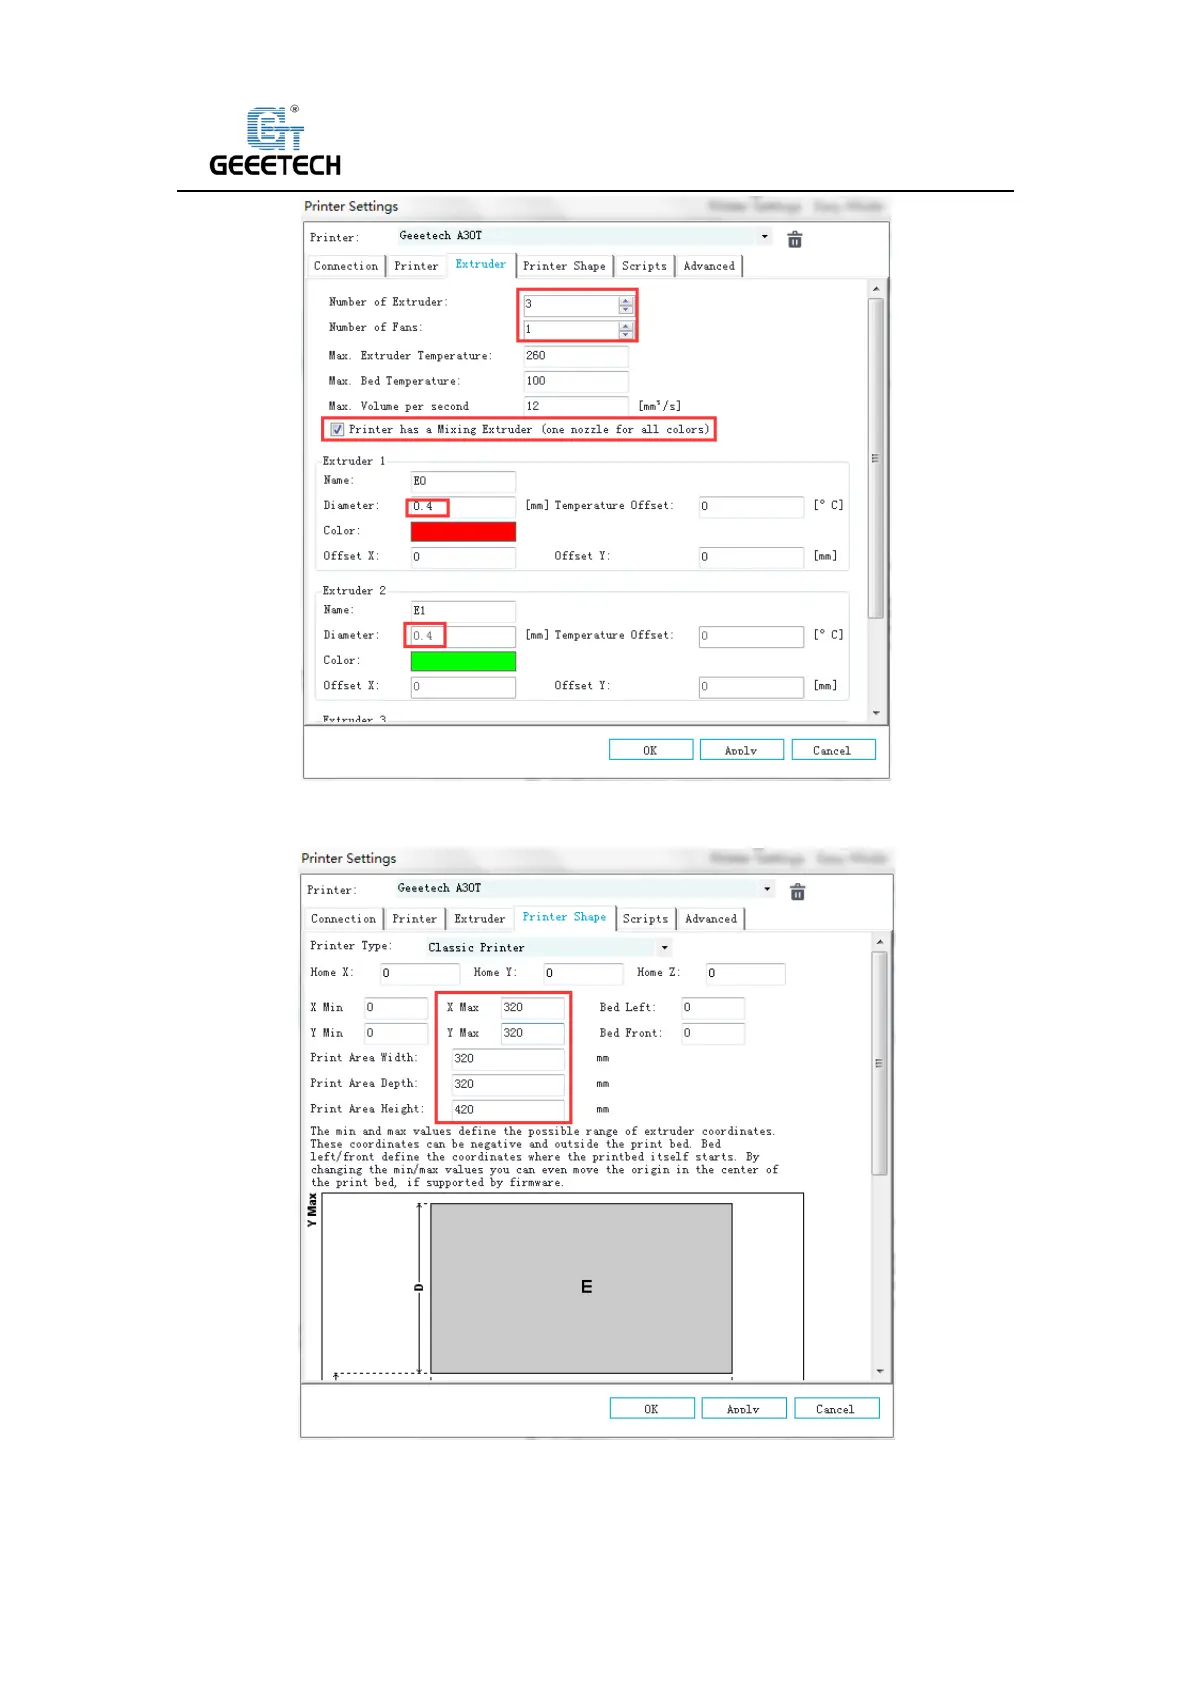The height and width of the screenshot is (1684, 1191).
Task: Pick Extruder 2 green color swatch
Action: 463,661
